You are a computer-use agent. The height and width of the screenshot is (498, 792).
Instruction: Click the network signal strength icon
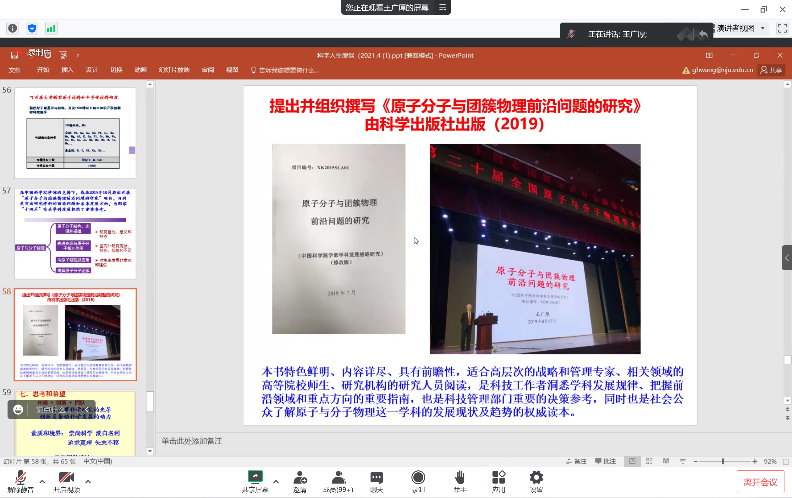point(52,29)
